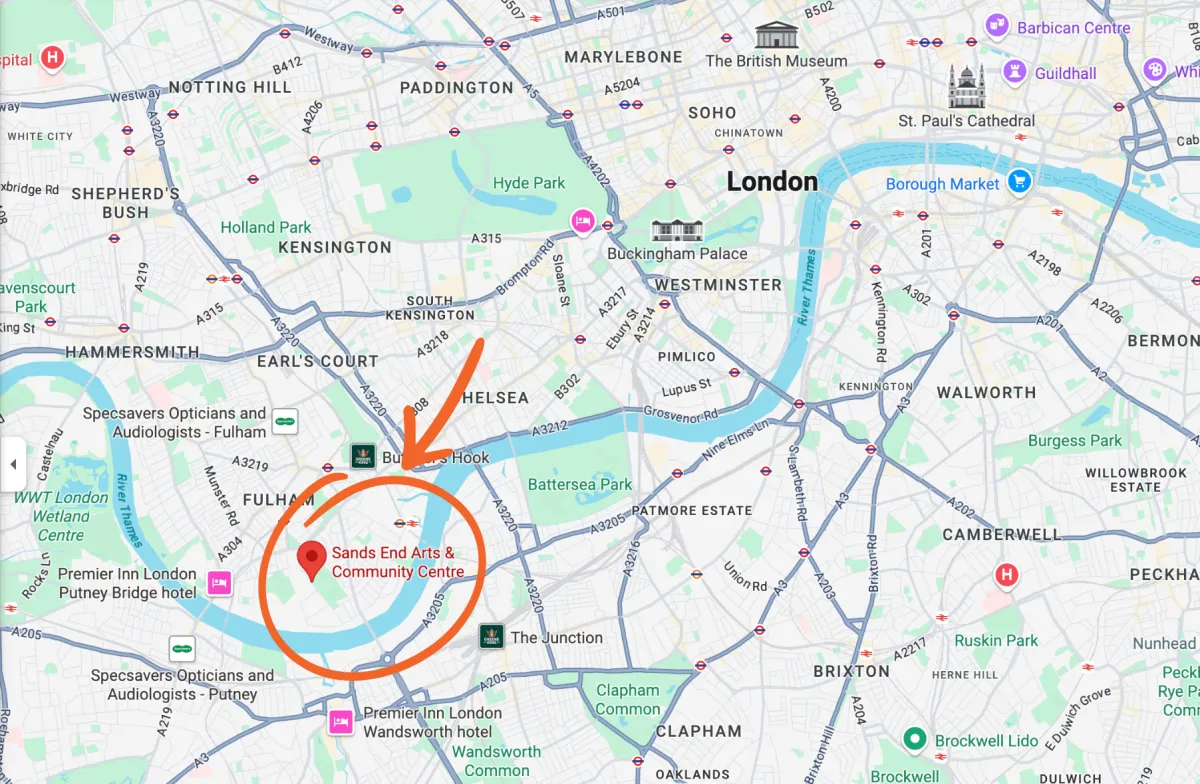
Task: Open the Guildhall purple marker icon
Action: [x=1017, y=71]
